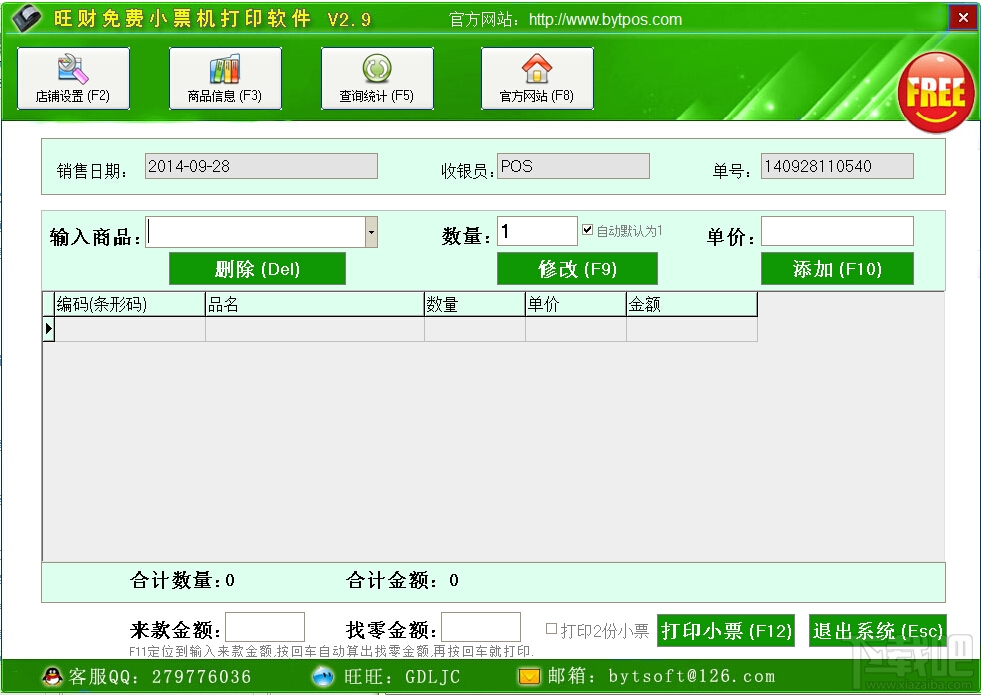This screenshot has width=981, height=695.
Task: Click the printer logo in title bar
Action: [26, 19]
